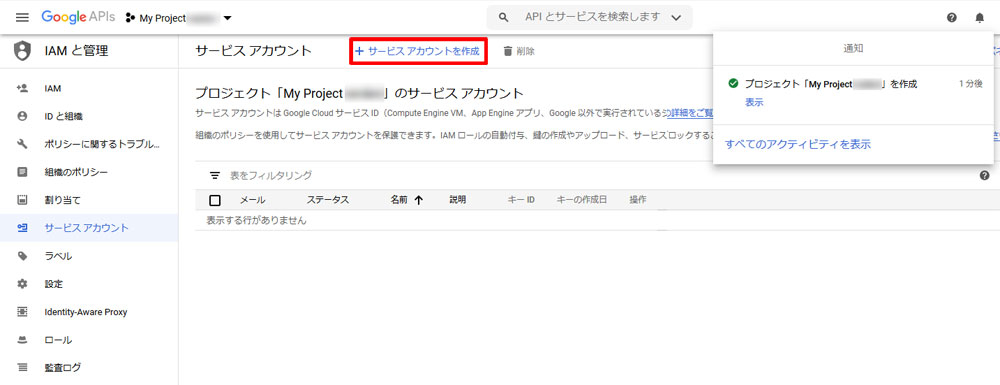Click 表示する行がありません empty row text
Viewport: 1000px width, 385px height.
coord(256,221)
